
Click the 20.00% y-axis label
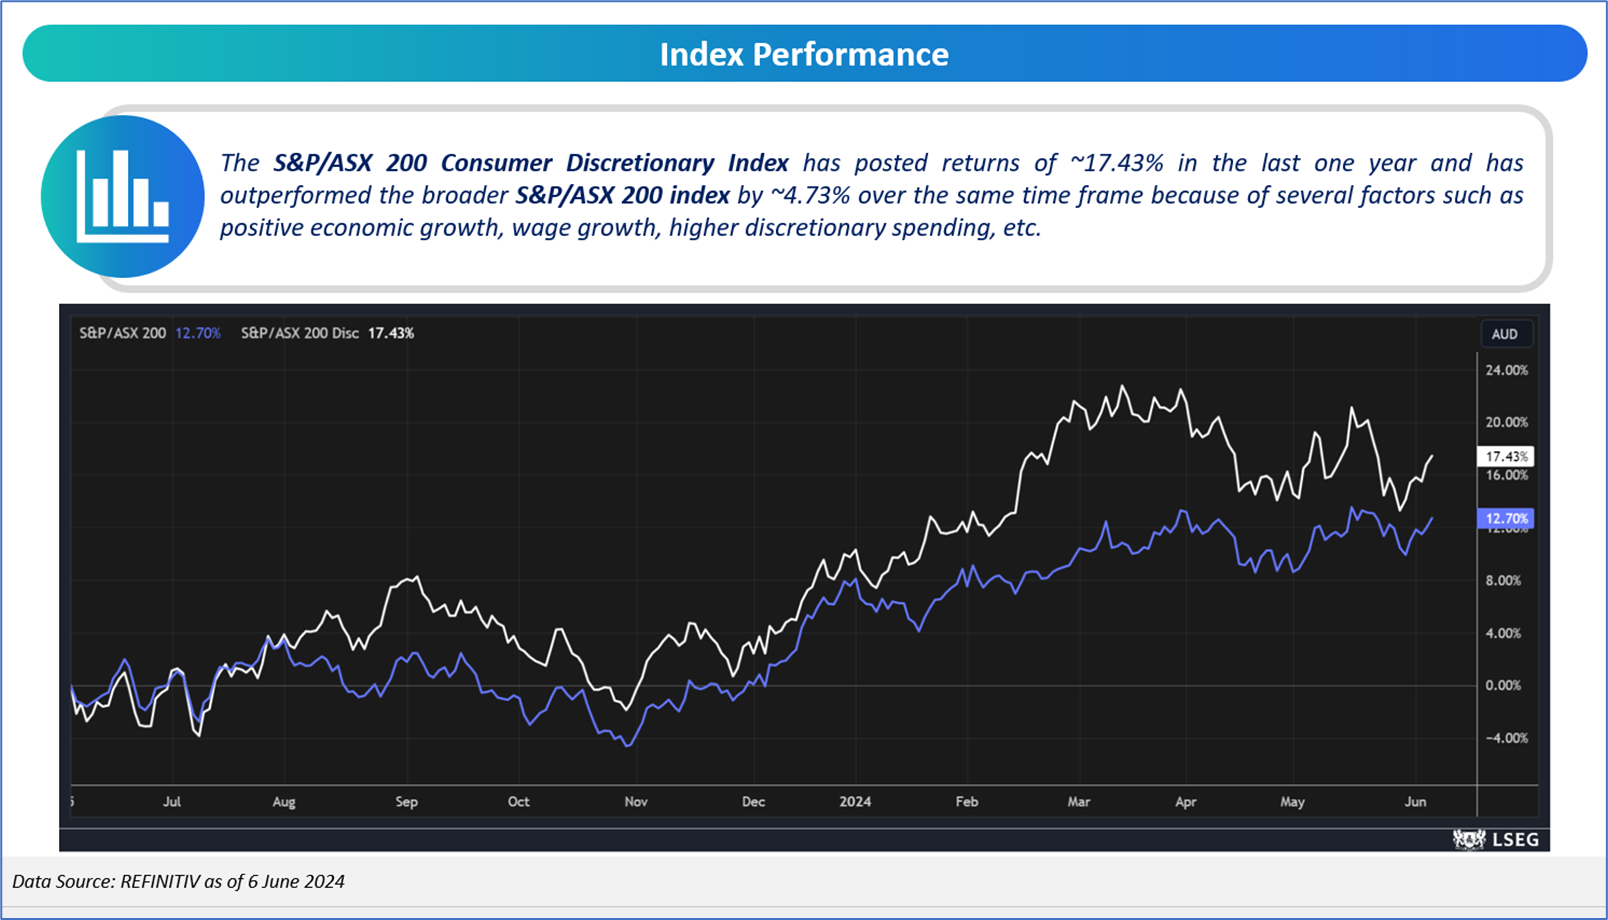click(x=1507, y=422)
